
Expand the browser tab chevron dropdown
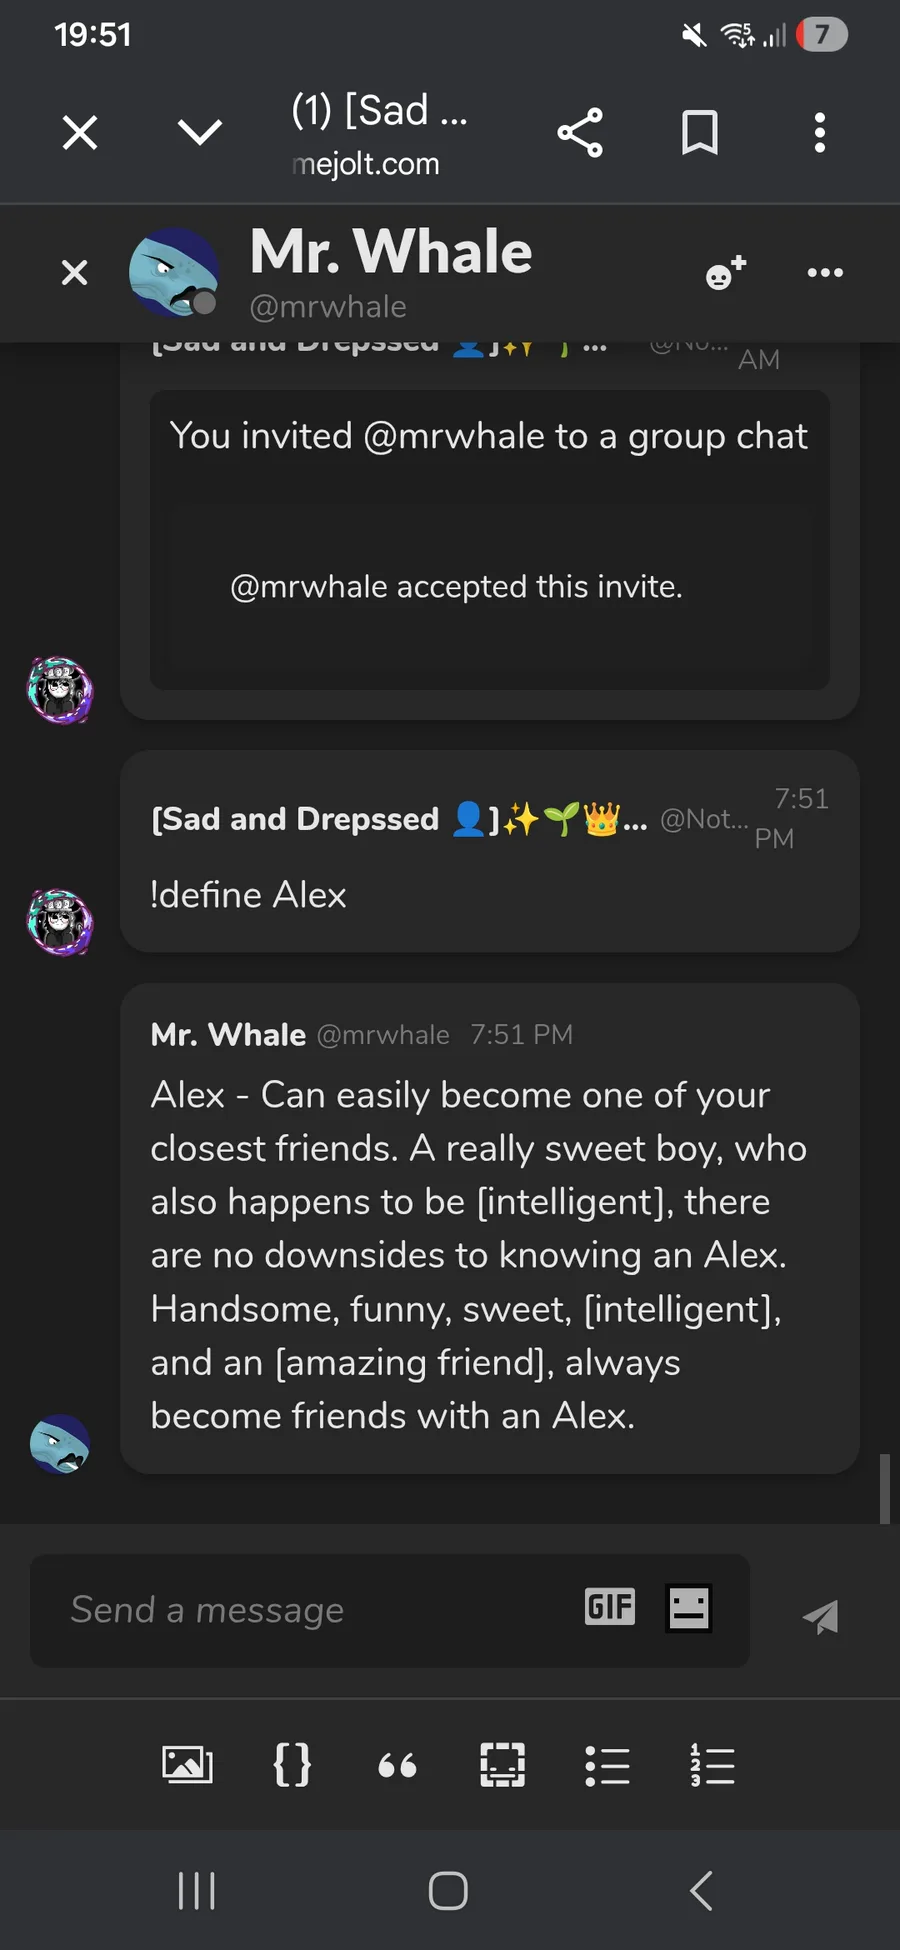(200, 132)
